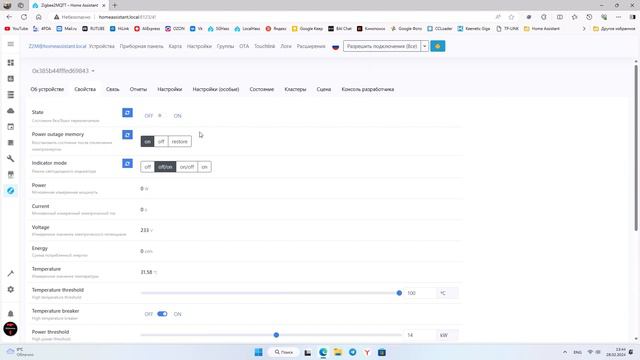This screenshot has height=360, width=640.
Task: Go back in browser
Action: 9,17
